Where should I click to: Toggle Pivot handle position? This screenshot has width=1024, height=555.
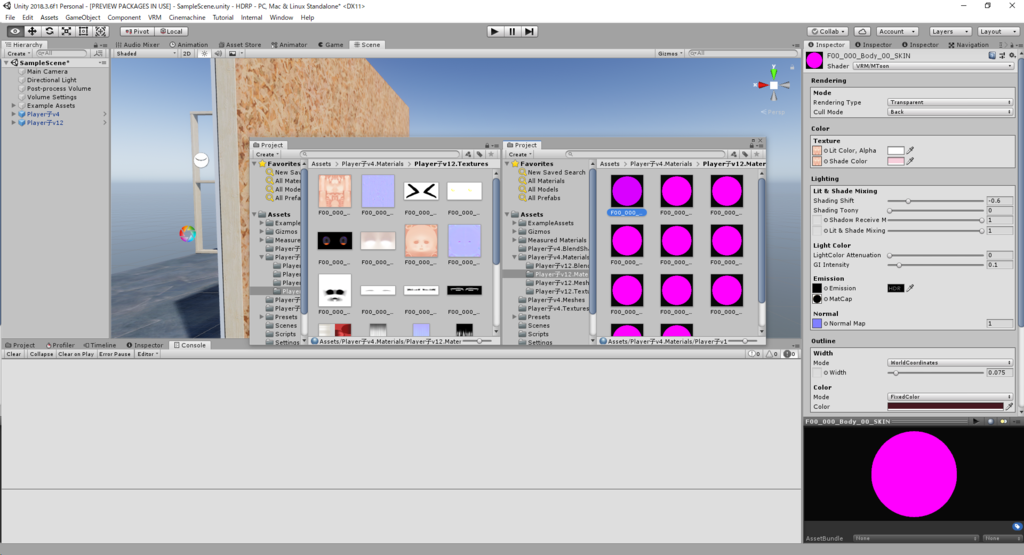137,31
